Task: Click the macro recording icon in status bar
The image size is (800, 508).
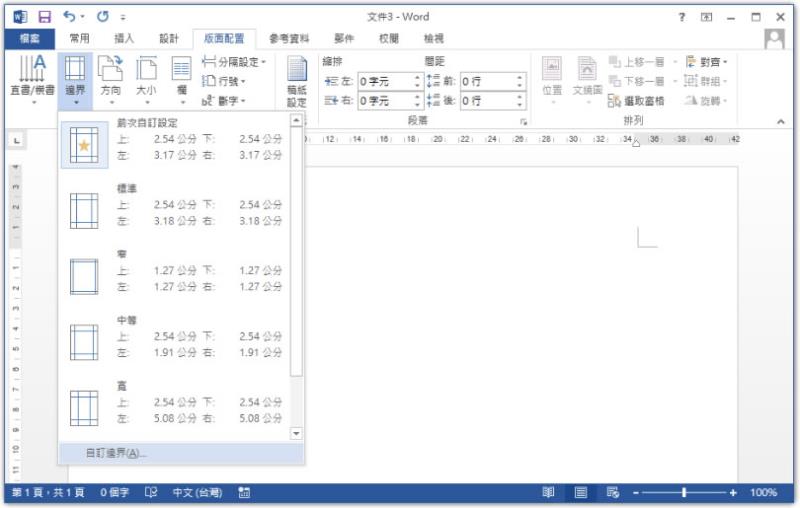Action: pyautogui.click(x=244, y=493)
